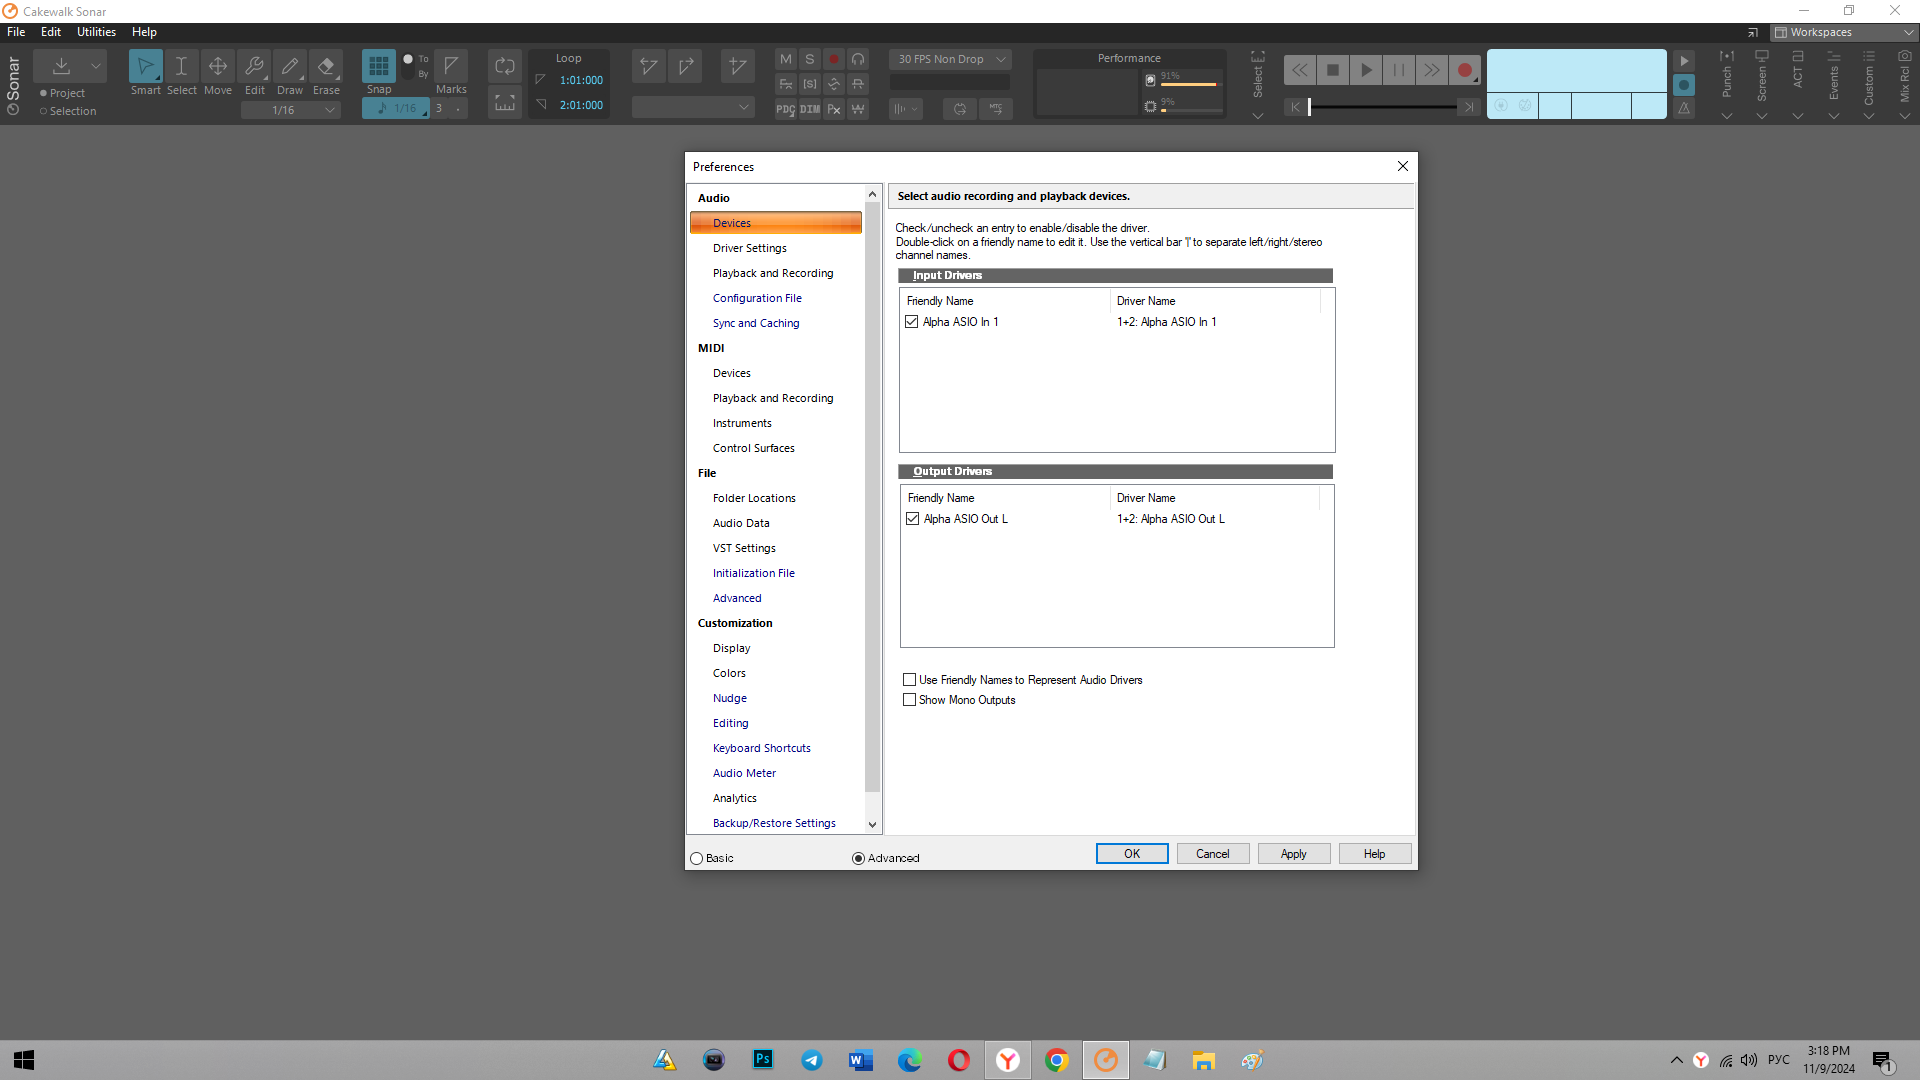1920x1080 pixels.
Task: Open VST Settings preferences page
Action: tap(744, 548)
